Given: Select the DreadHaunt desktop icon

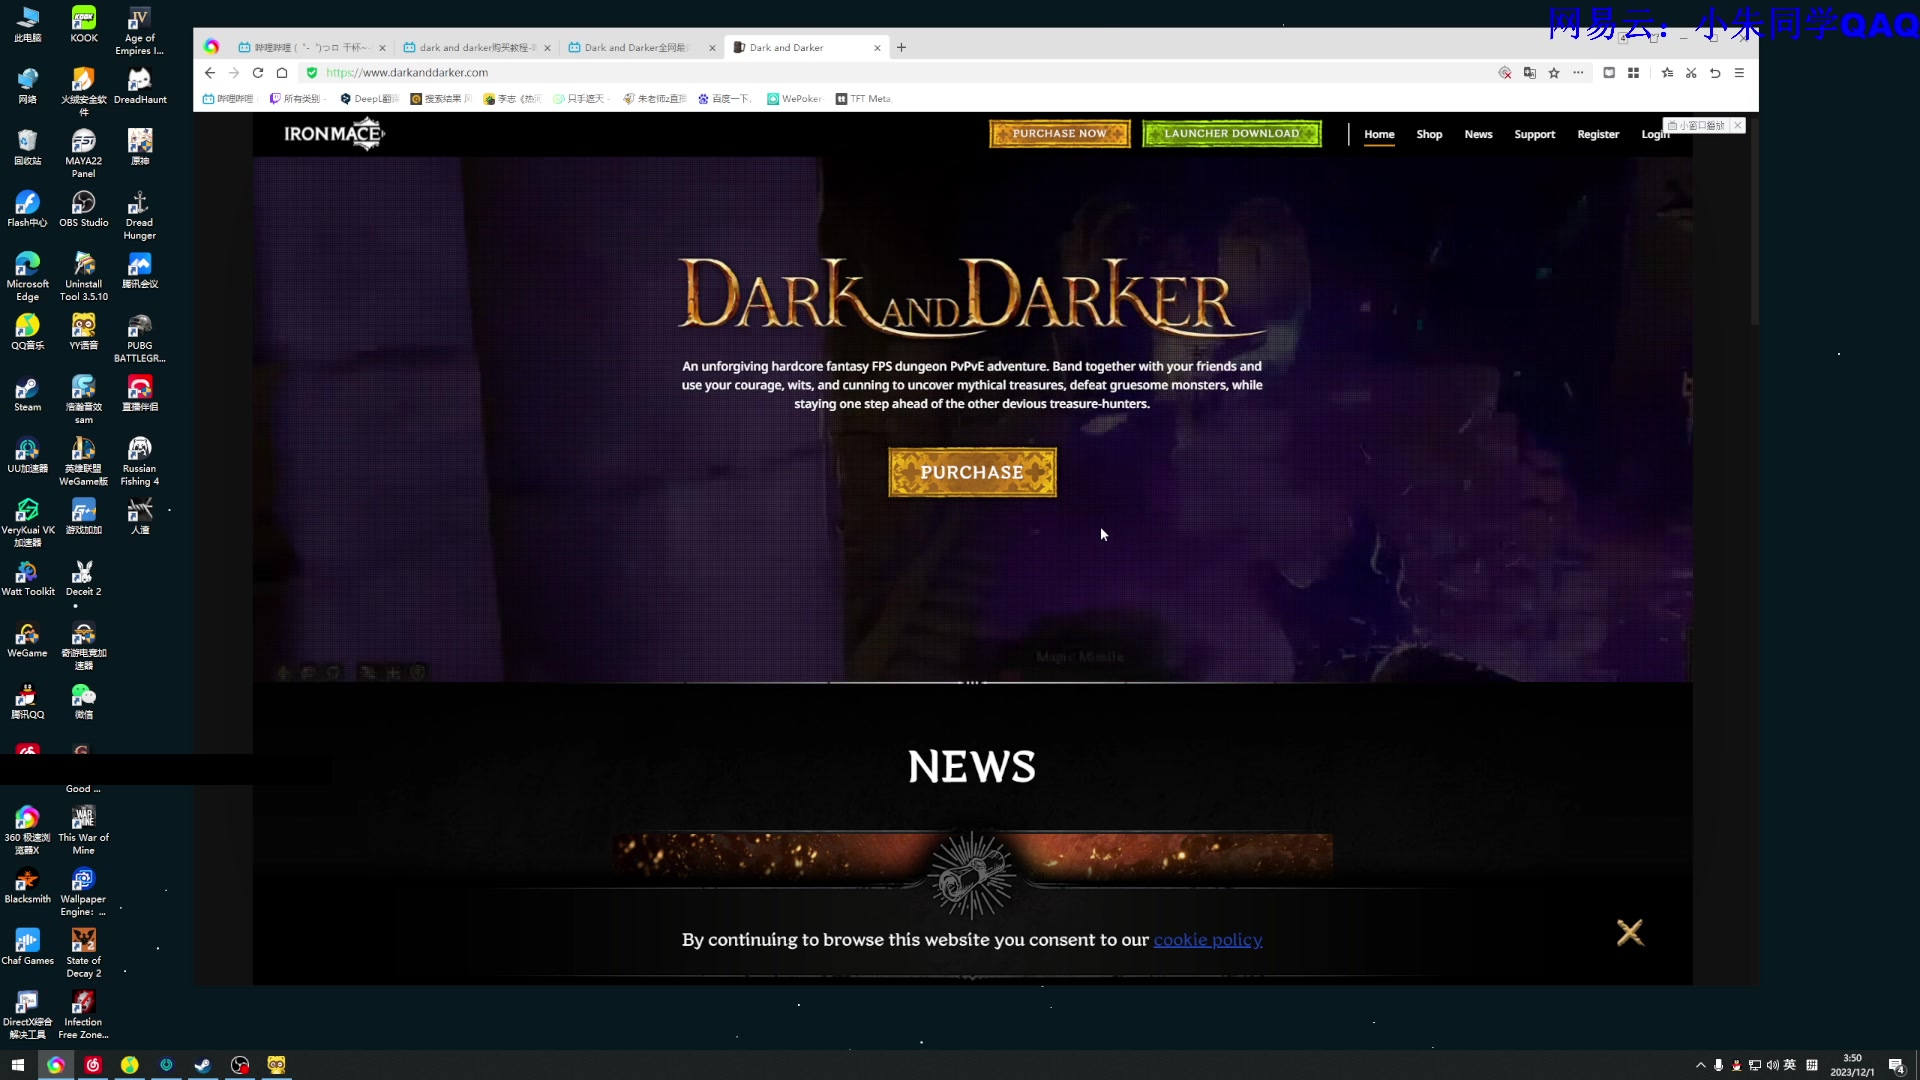Looking at the screenshot, I should tap(140, 86).
